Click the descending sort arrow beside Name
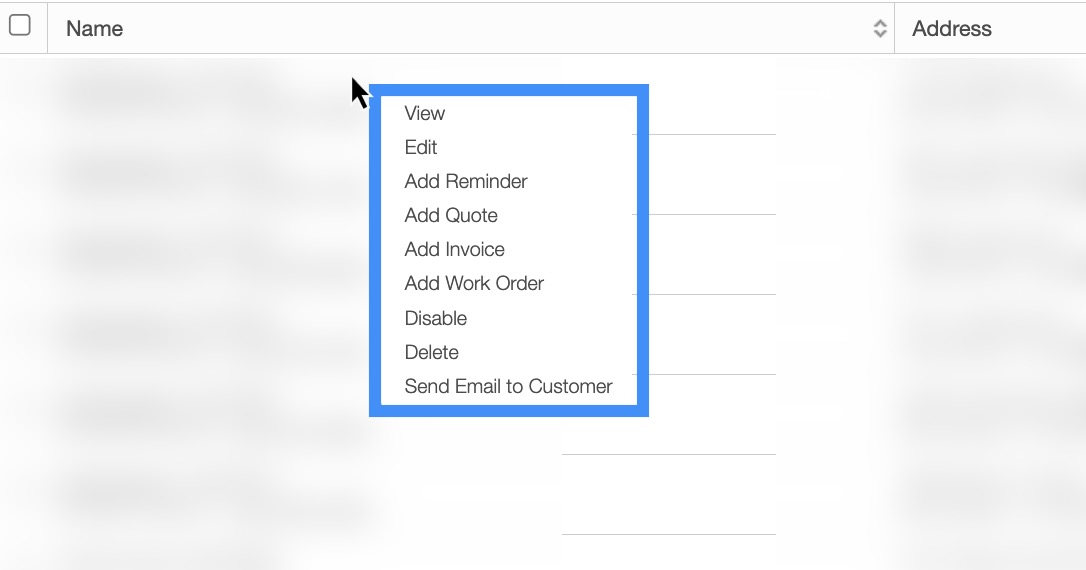Image resolution: width=1086 pixels, height=570 pixels. pos(880,34)
